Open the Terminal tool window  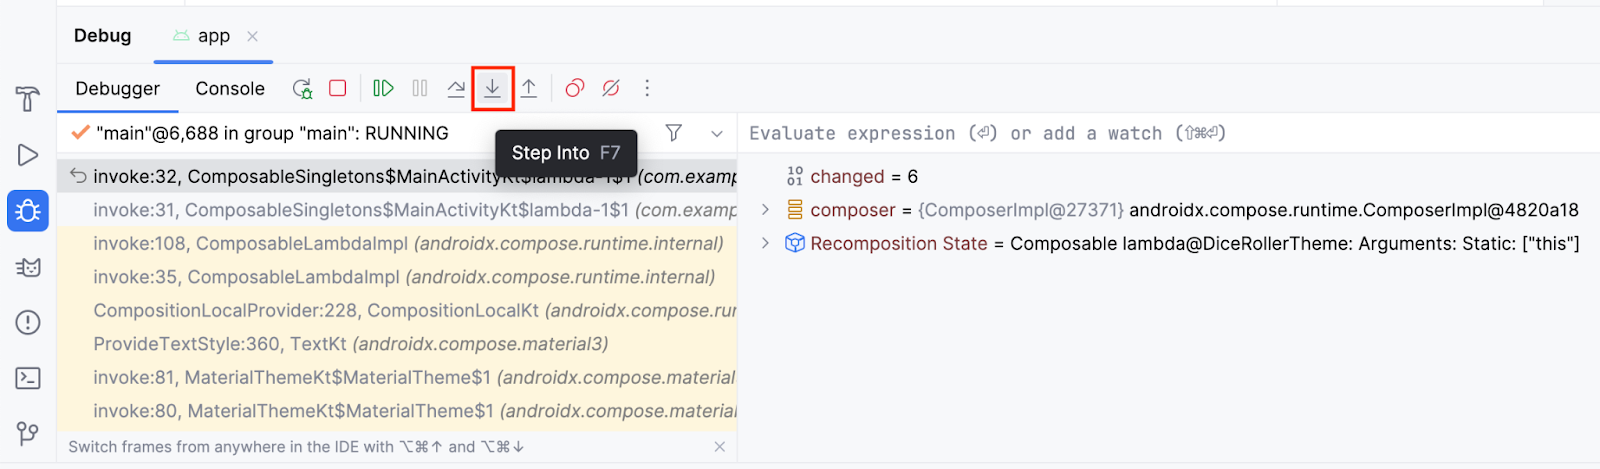click(28, 378)
